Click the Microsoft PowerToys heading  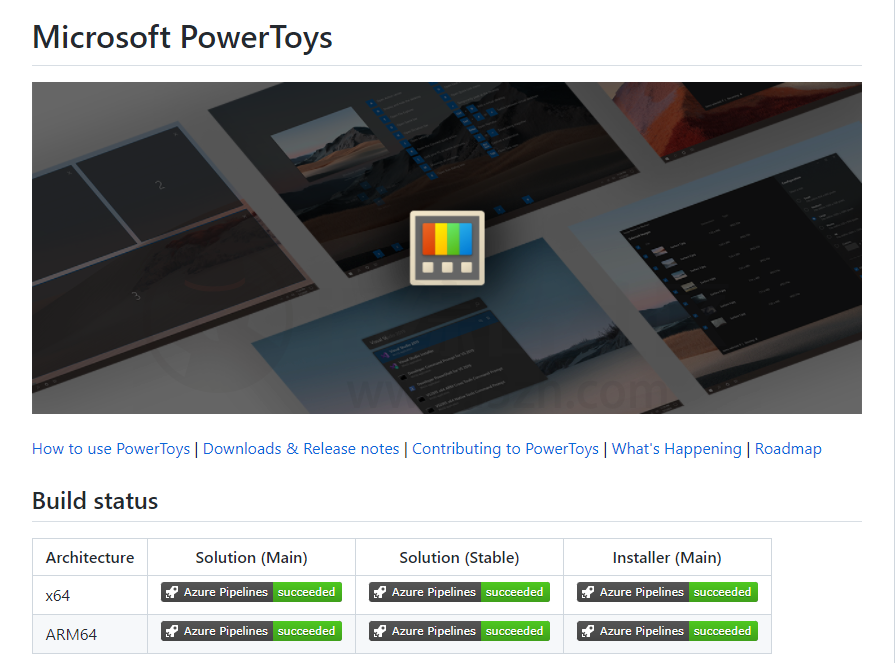[x=182, y=38]
